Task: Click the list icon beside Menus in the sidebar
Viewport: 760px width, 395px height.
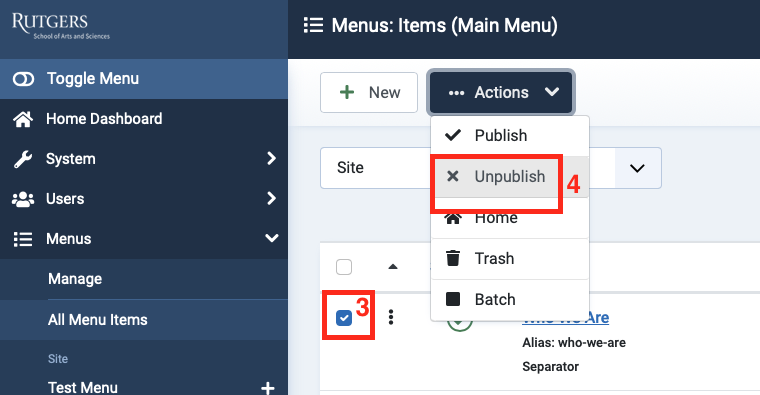Action: click(23, 239)
